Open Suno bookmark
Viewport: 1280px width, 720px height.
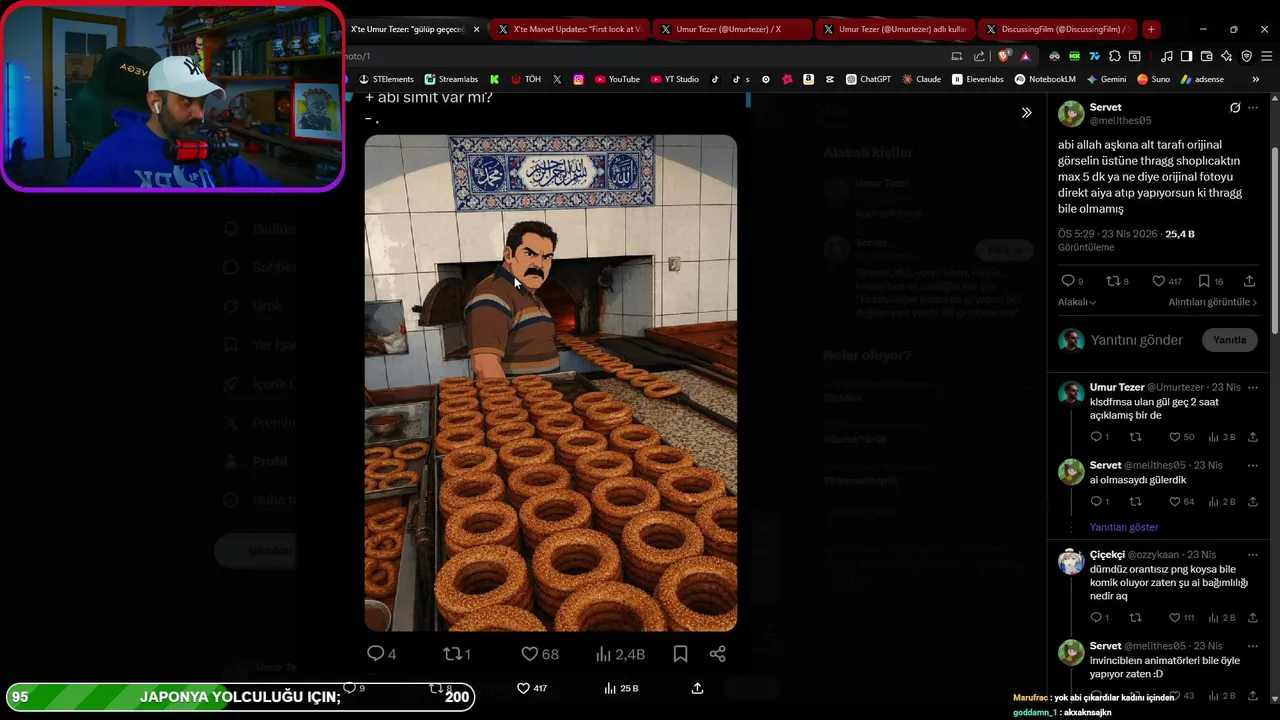tap(1153, 79)
